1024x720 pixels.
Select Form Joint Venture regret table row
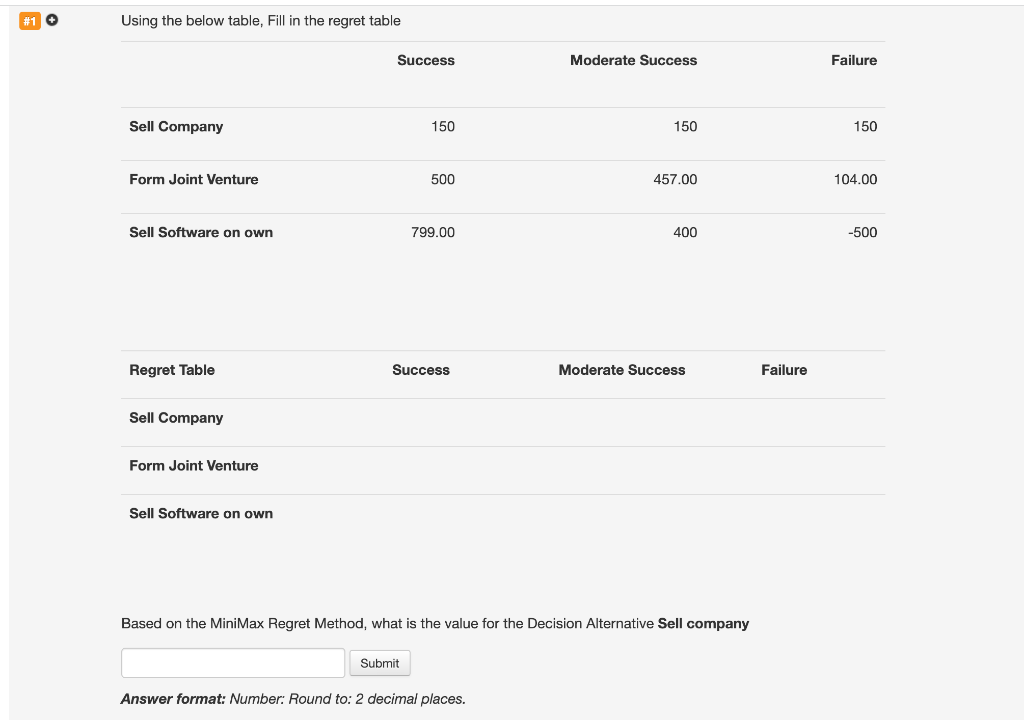[x=194, y=466]
